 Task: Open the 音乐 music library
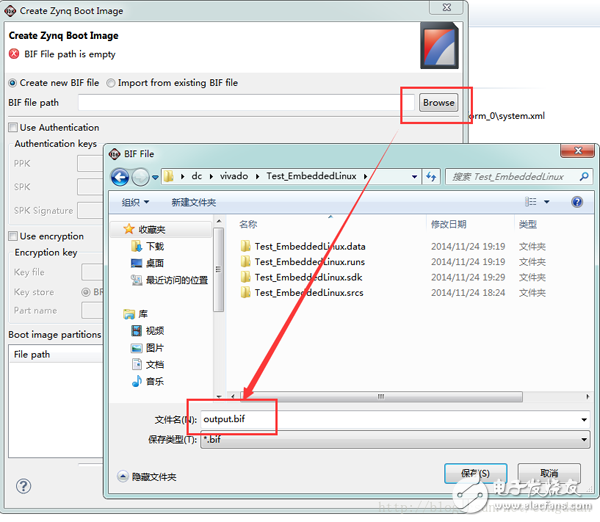point(155,382)
